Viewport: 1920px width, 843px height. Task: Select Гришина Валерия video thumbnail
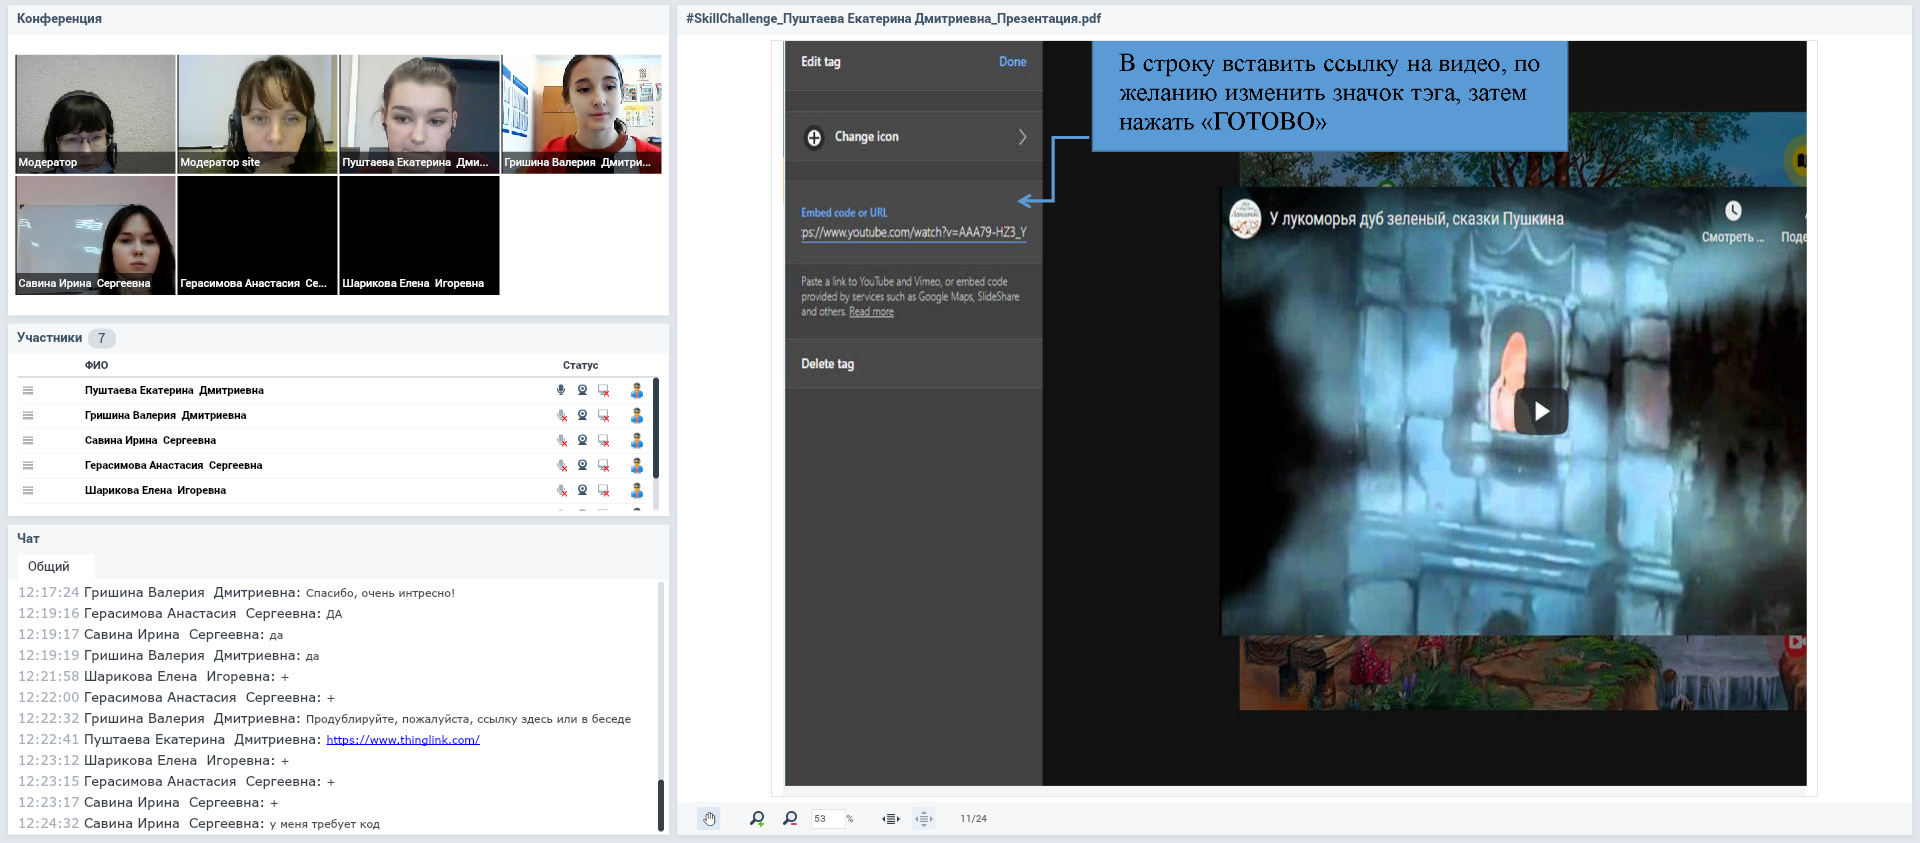(x=582, y=114)
